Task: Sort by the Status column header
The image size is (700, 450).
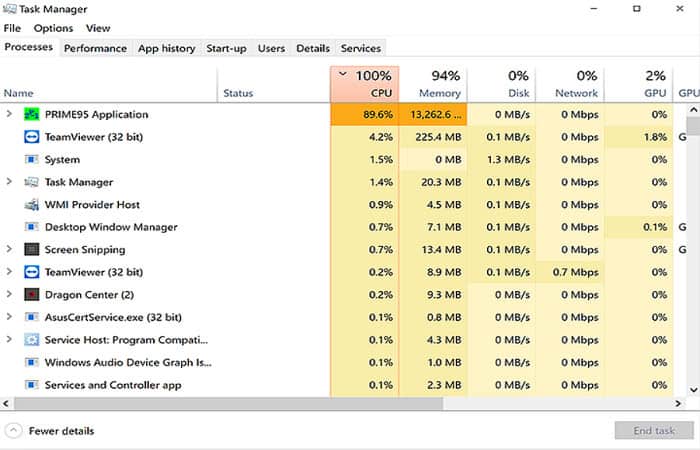Action: coord(274,84)
